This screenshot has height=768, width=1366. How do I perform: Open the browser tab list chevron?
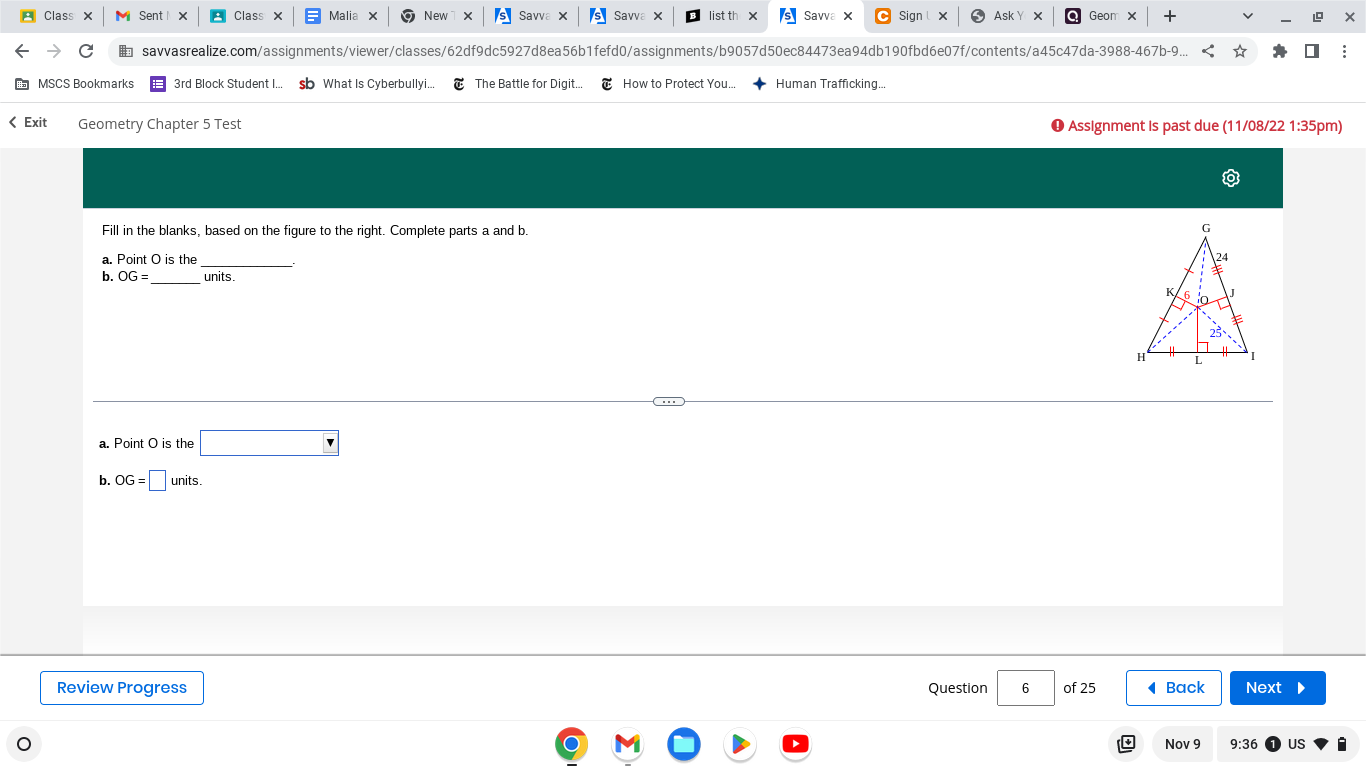(x=1247, y=16)
